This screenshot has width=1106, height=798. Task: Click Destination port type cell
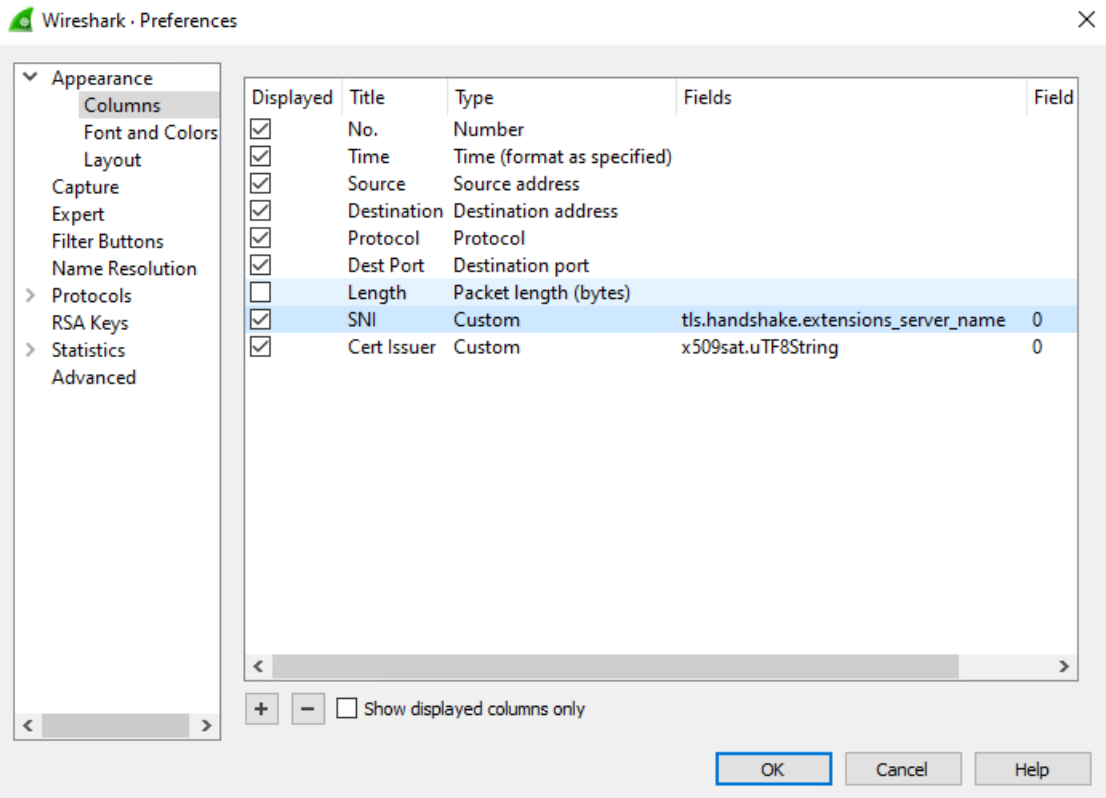tap(521, 265)
